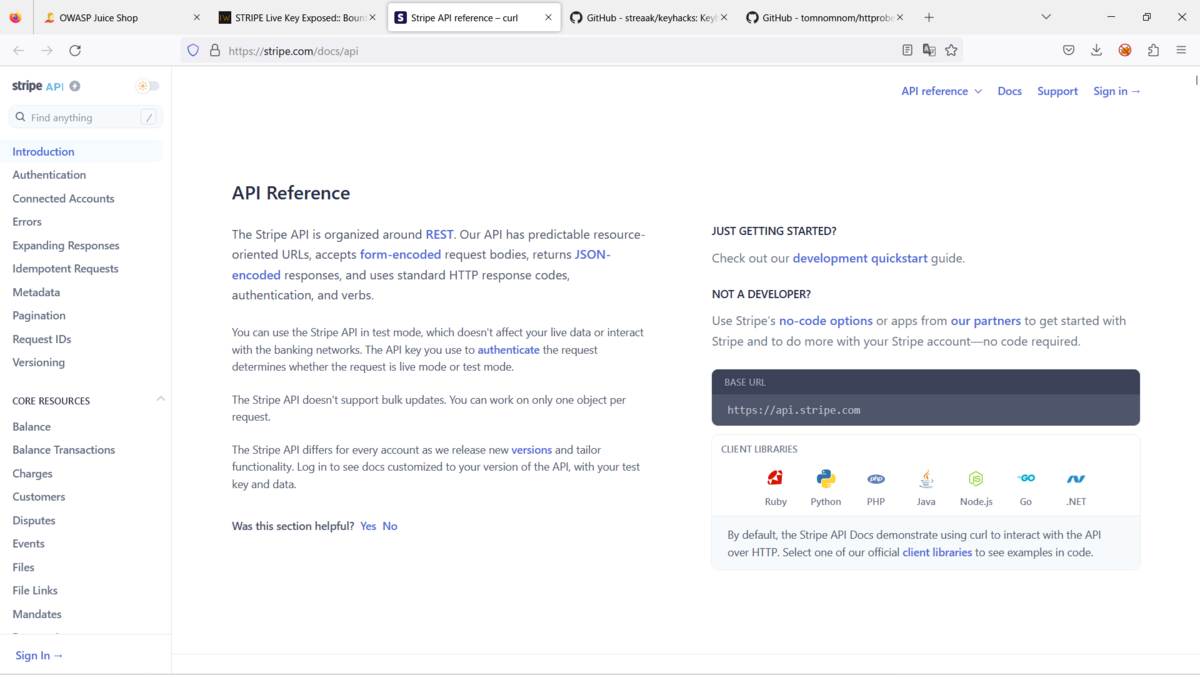This screenshot has height=675, width=1200.
Task: Follow the REST link in intro
Action: (439, 234)
